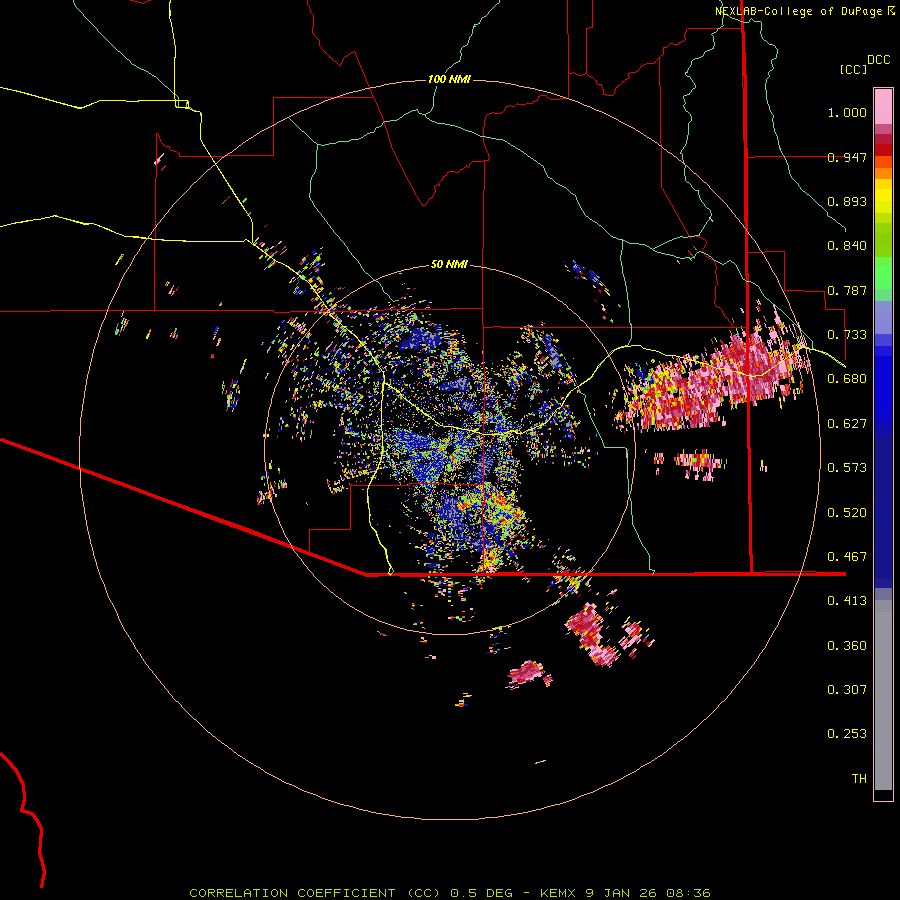This screenshot has width=900, height=900.
Task: Click the 0.520 scale value
Action: tap(847, 513)
